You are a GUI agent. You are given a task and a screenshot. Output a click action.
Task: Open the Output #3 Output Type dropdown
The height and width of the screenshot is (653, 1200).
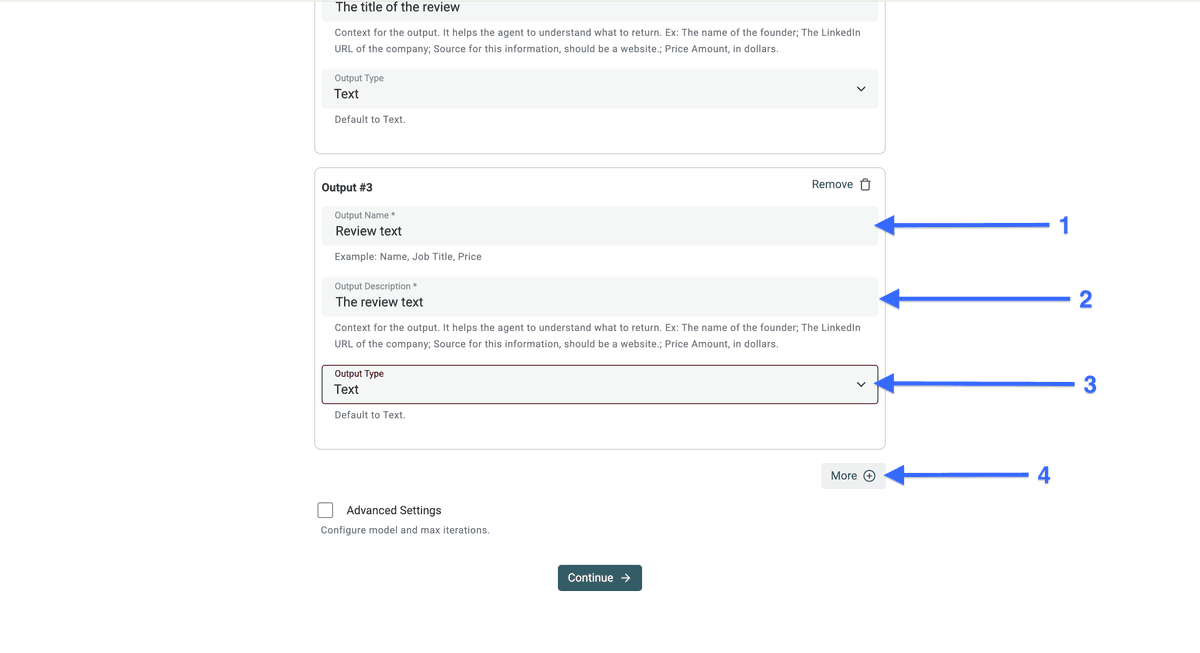[600, 384]
